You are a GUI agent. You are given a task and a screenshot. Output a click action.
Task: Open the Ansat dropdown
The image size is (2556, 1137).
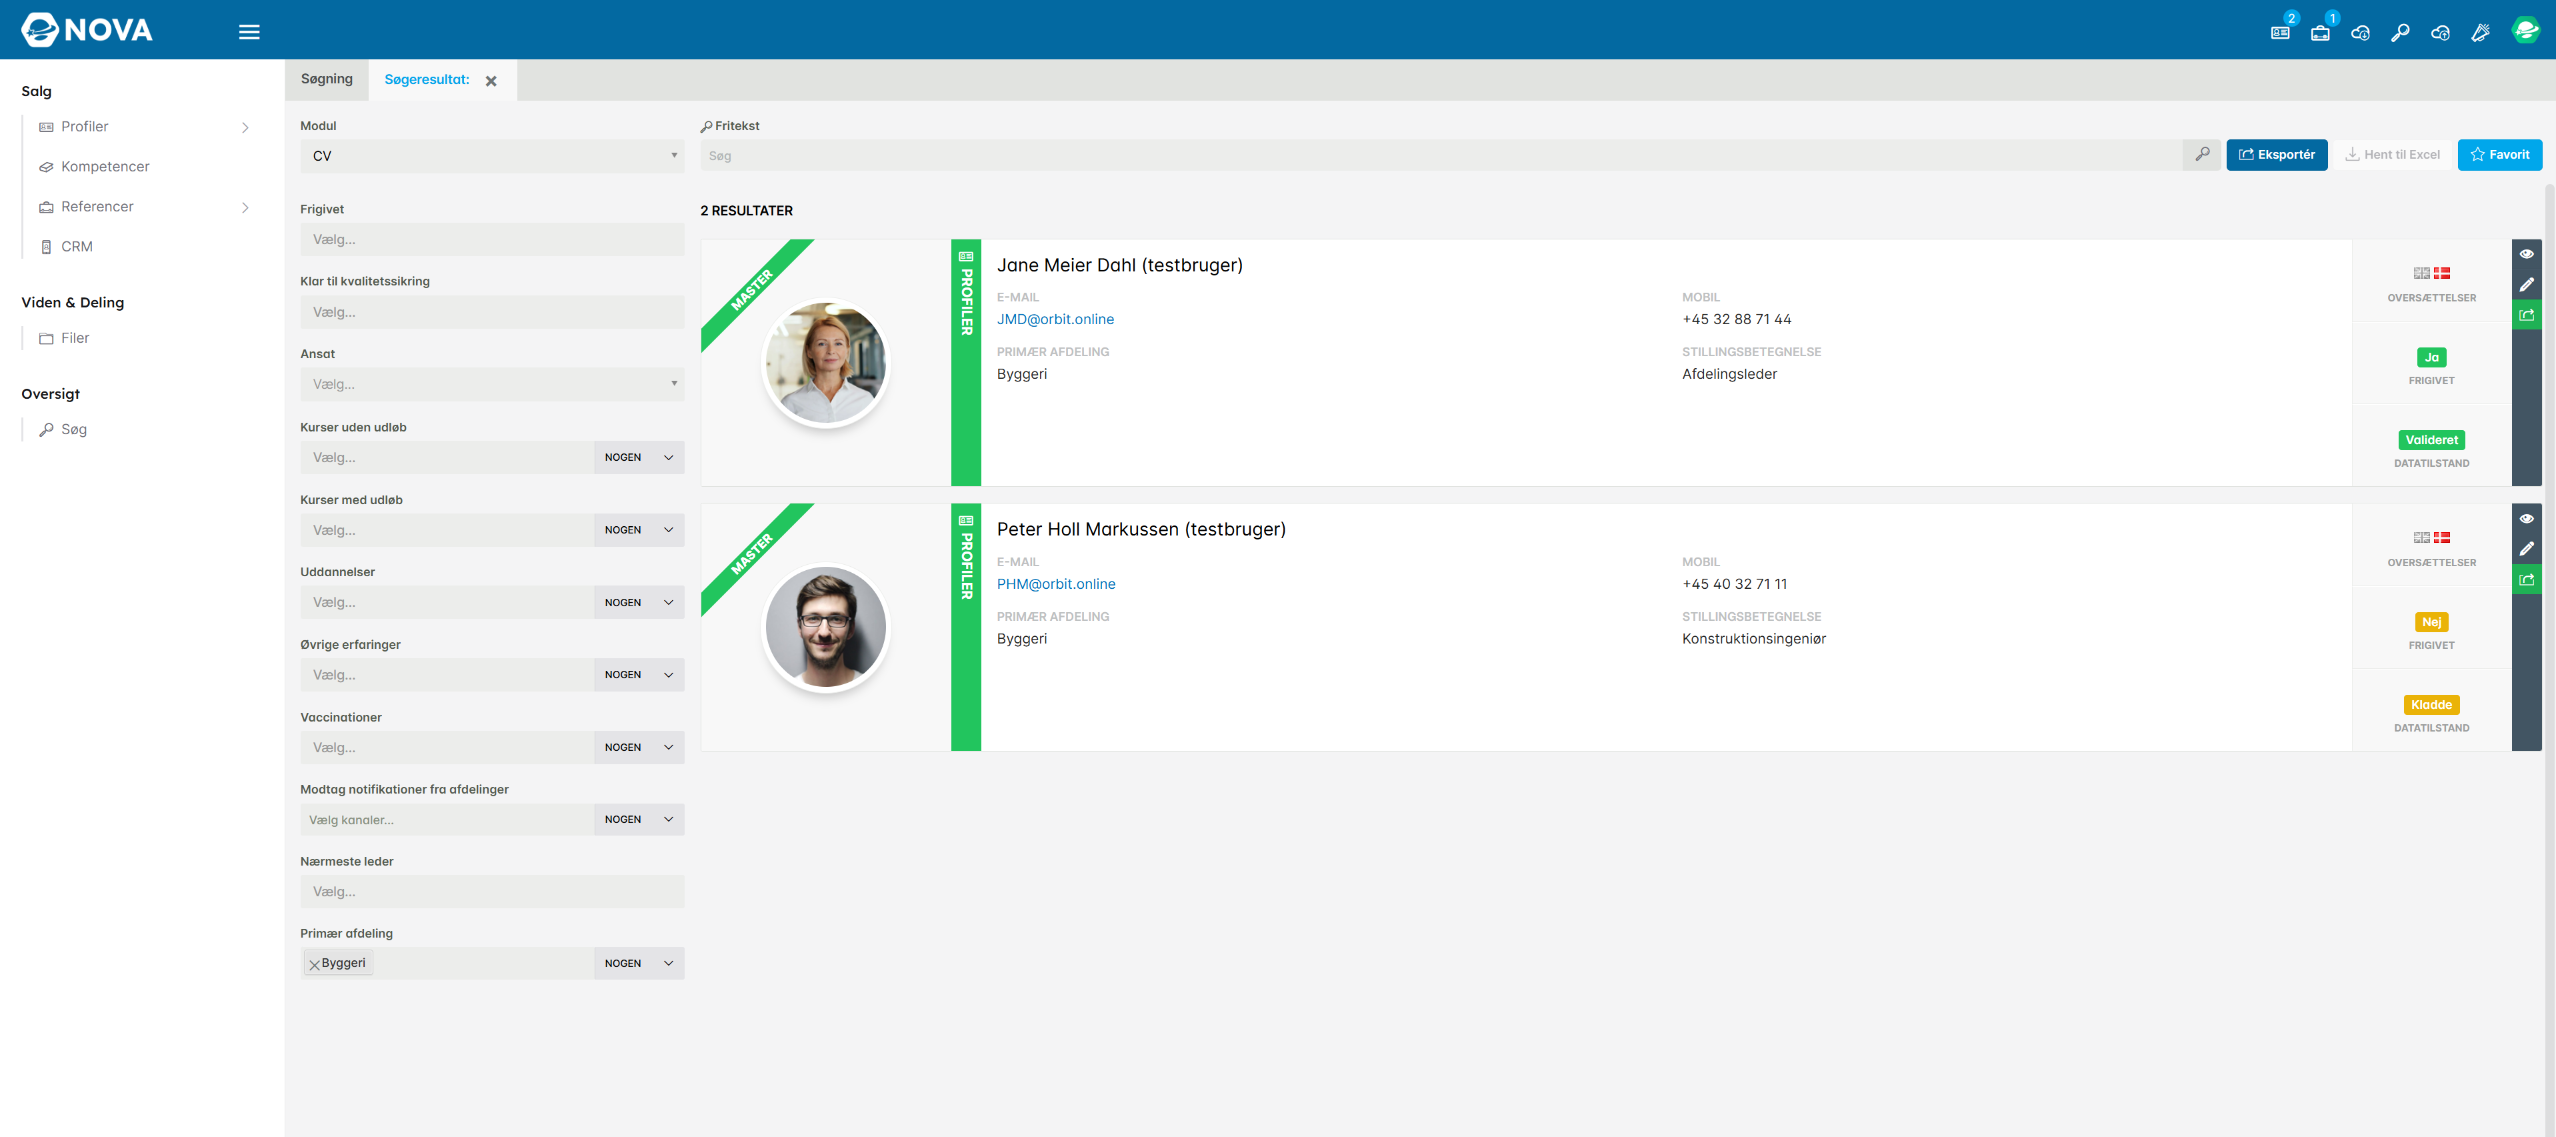(x=492, y=384)
